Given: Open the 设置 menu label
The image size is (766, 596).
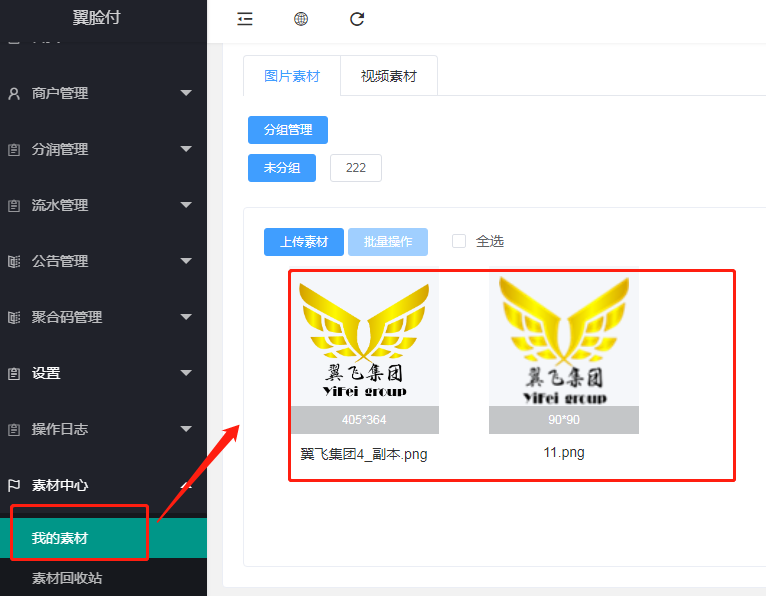Looking at the screenshot, I should click(46, 373).
